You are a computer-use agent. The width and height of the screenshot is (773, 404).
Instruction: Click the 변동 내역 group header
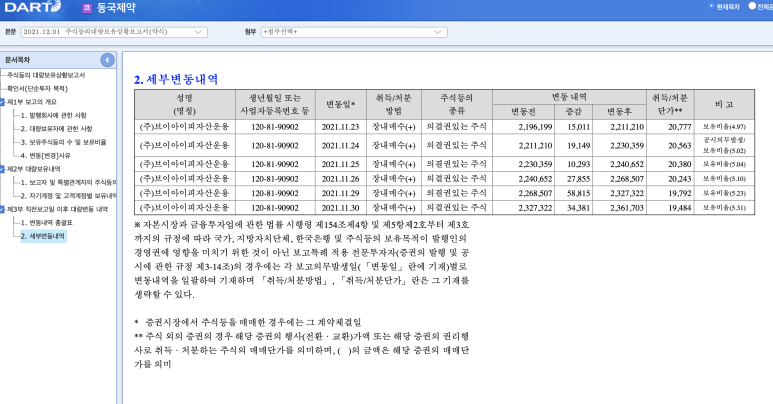[569, 97]
